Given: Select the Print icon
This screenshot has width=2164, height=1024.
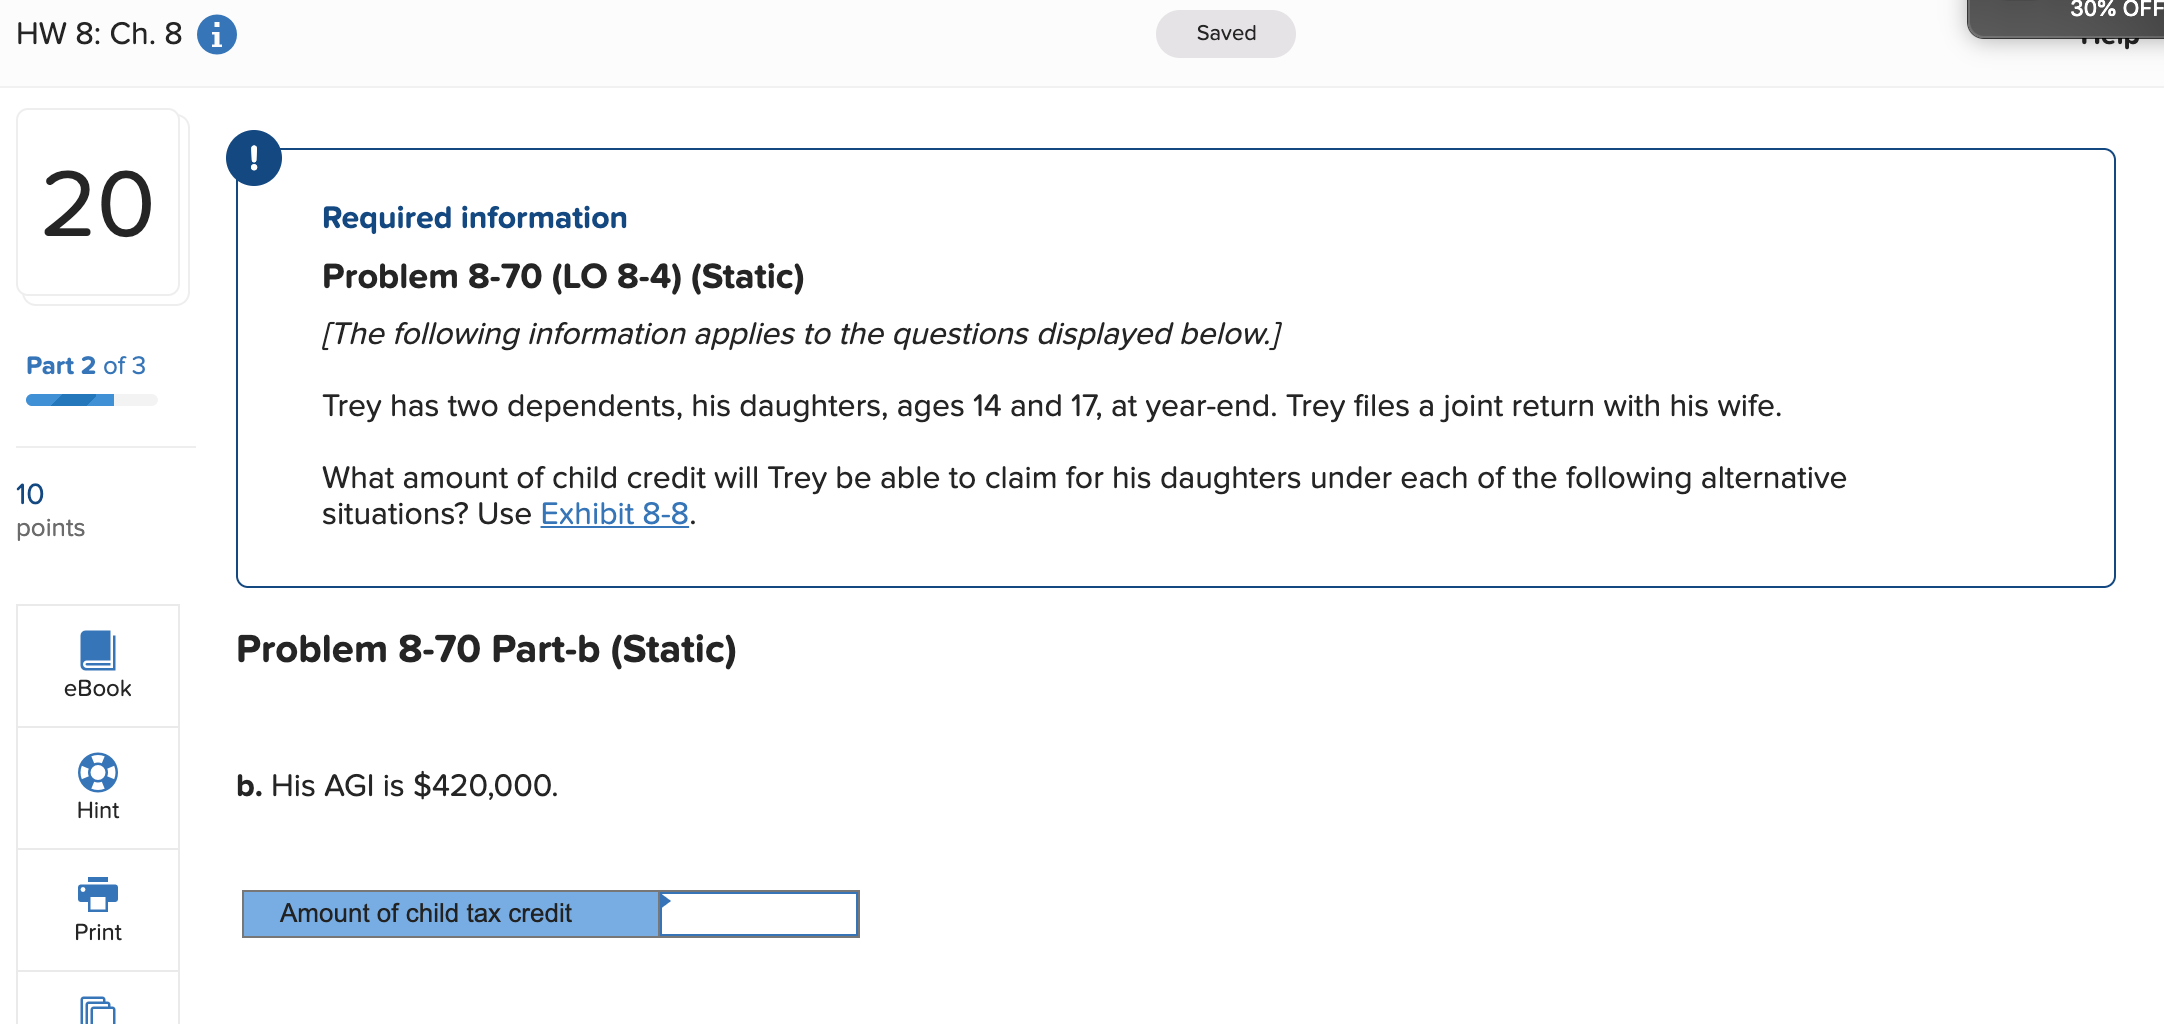Looking at the screenshot, I should coord(96,893).
